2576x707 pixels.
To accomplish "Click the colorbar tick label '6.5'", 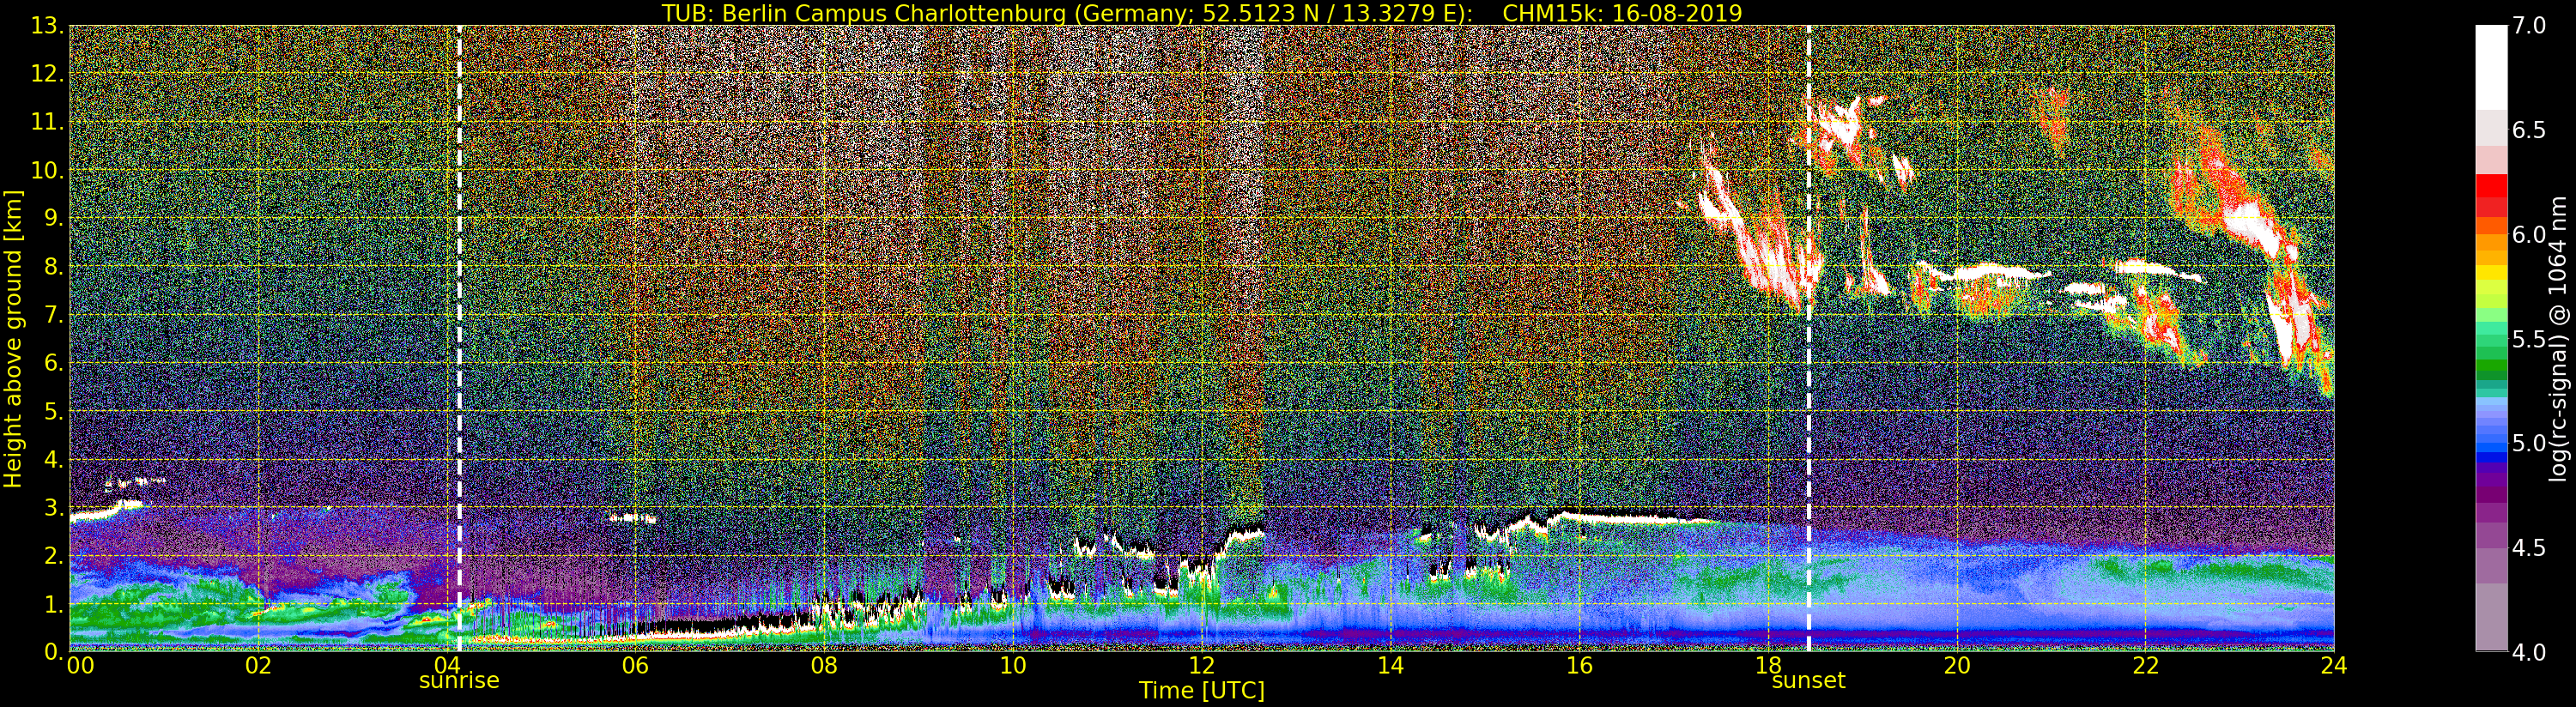I will click(2529, 130).
